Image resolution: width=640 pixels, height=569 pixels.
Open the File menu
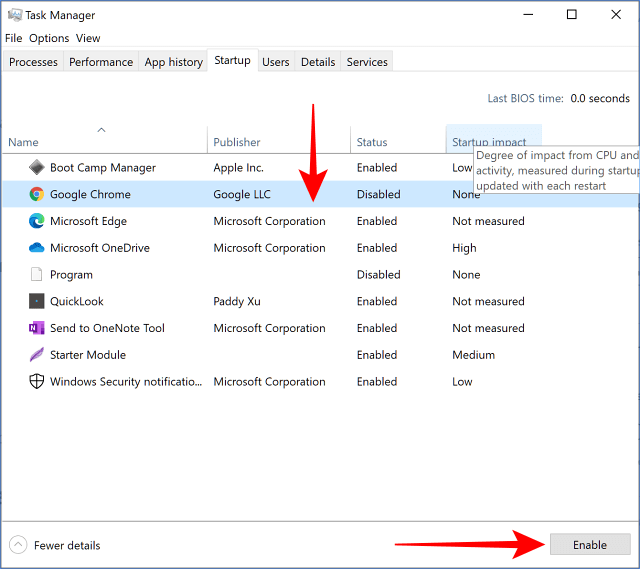(13, 38)
